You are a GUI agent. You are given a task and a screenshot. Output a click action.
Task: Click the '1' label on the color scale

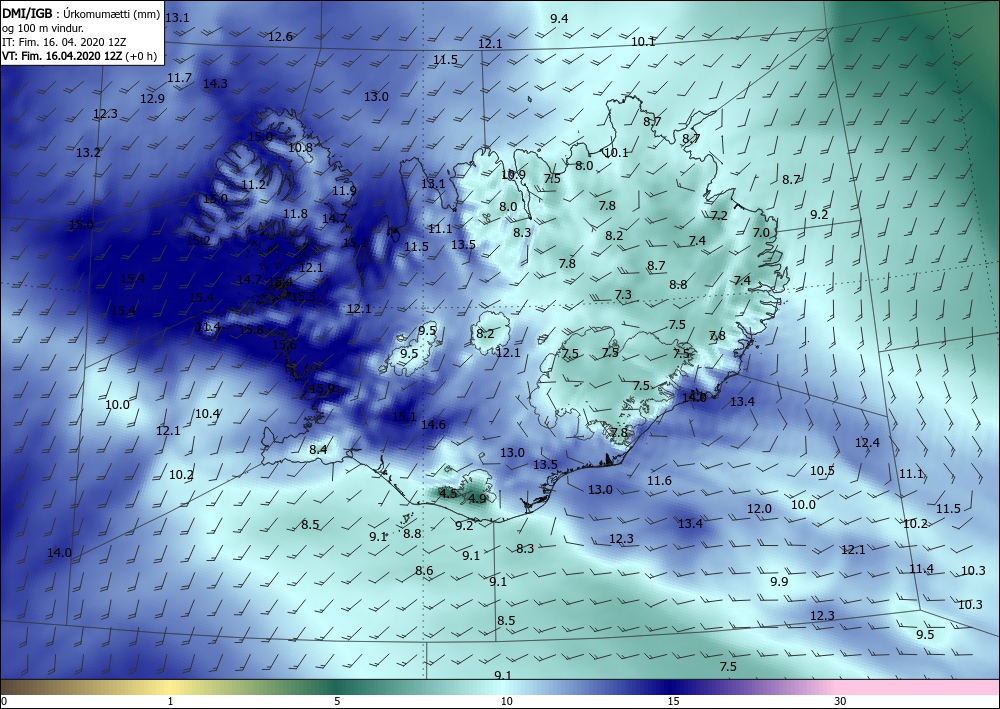tap(170, 702)
